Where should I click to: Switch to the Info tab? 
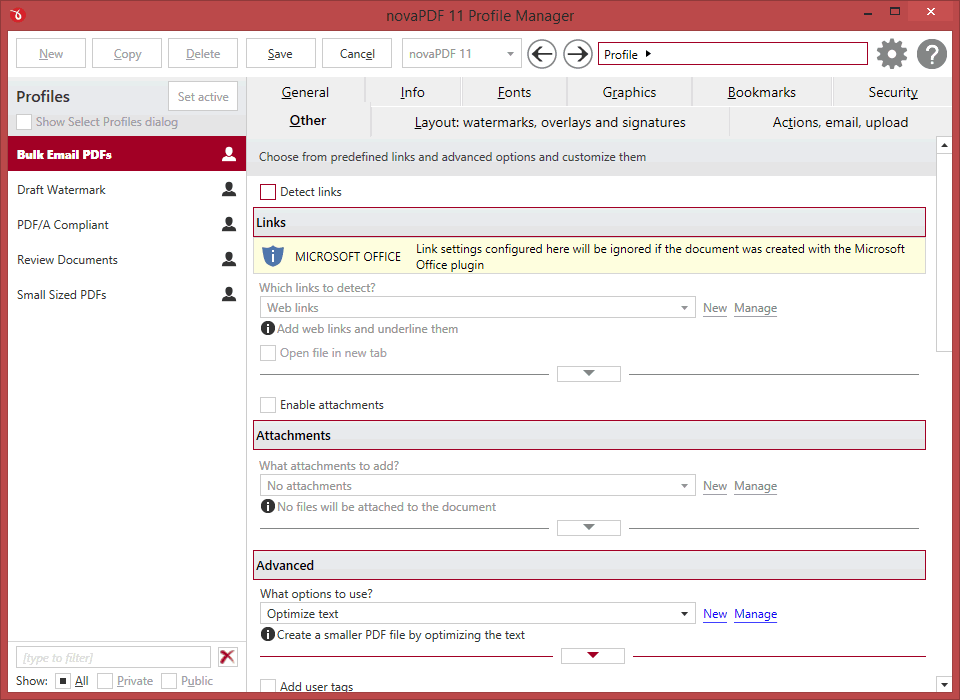(413, 92)
